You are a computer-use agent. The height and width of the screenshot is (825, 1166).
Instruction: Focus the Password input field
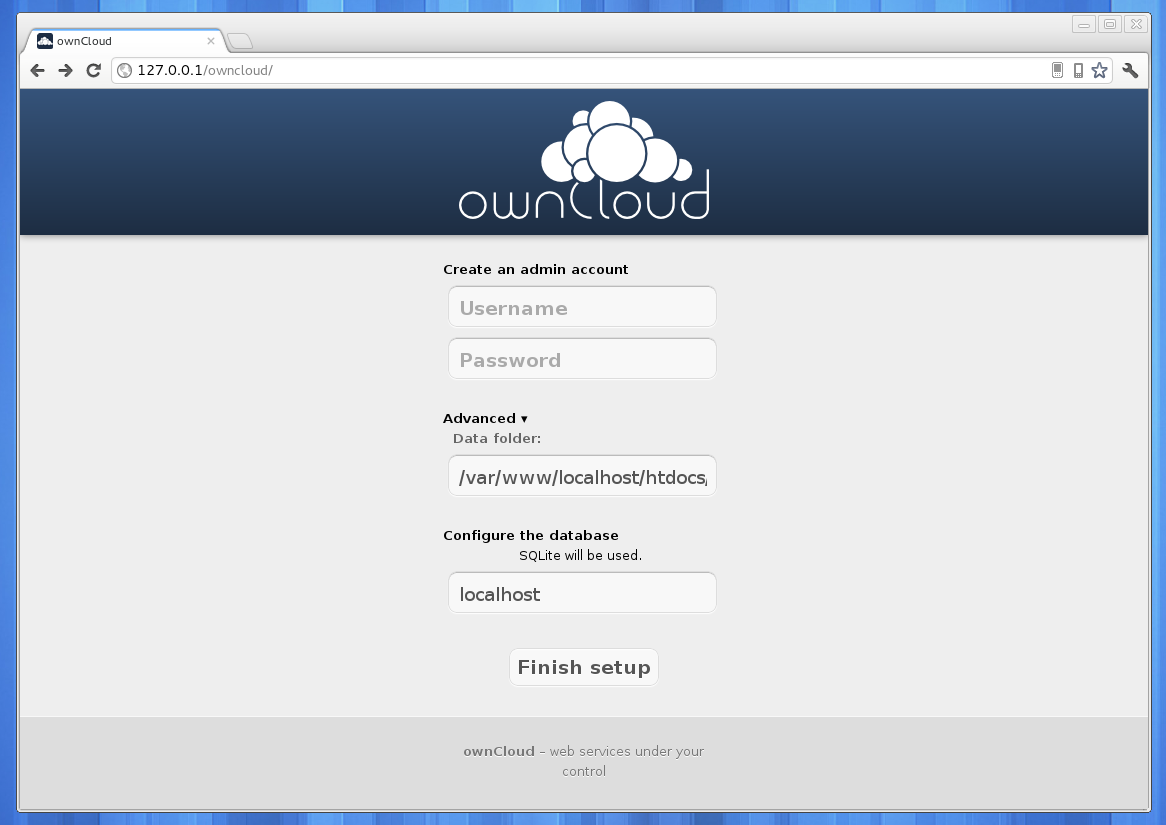tap(582, 359)
